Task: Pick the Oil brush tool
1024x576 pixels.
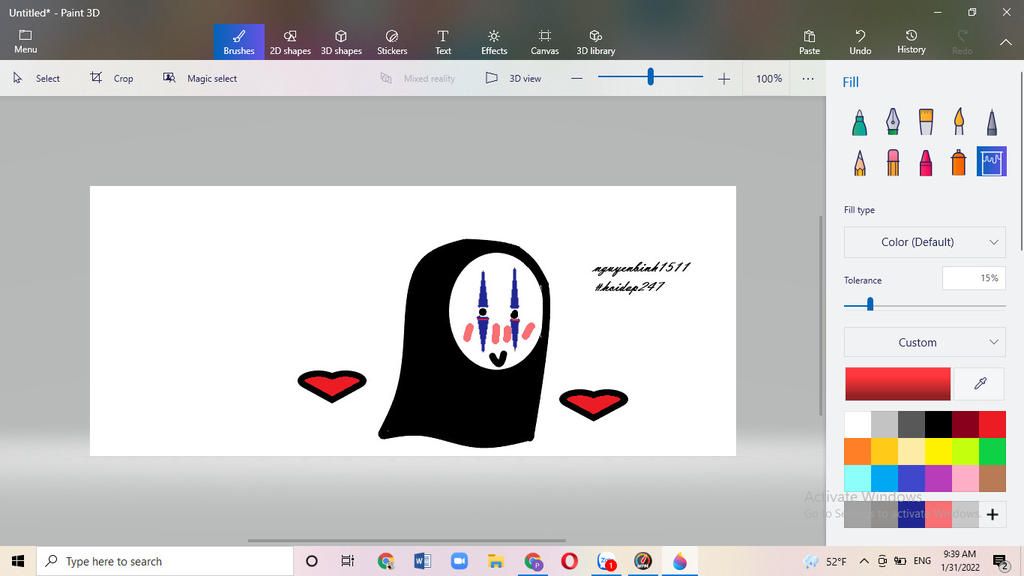Action: pos(925,122)
